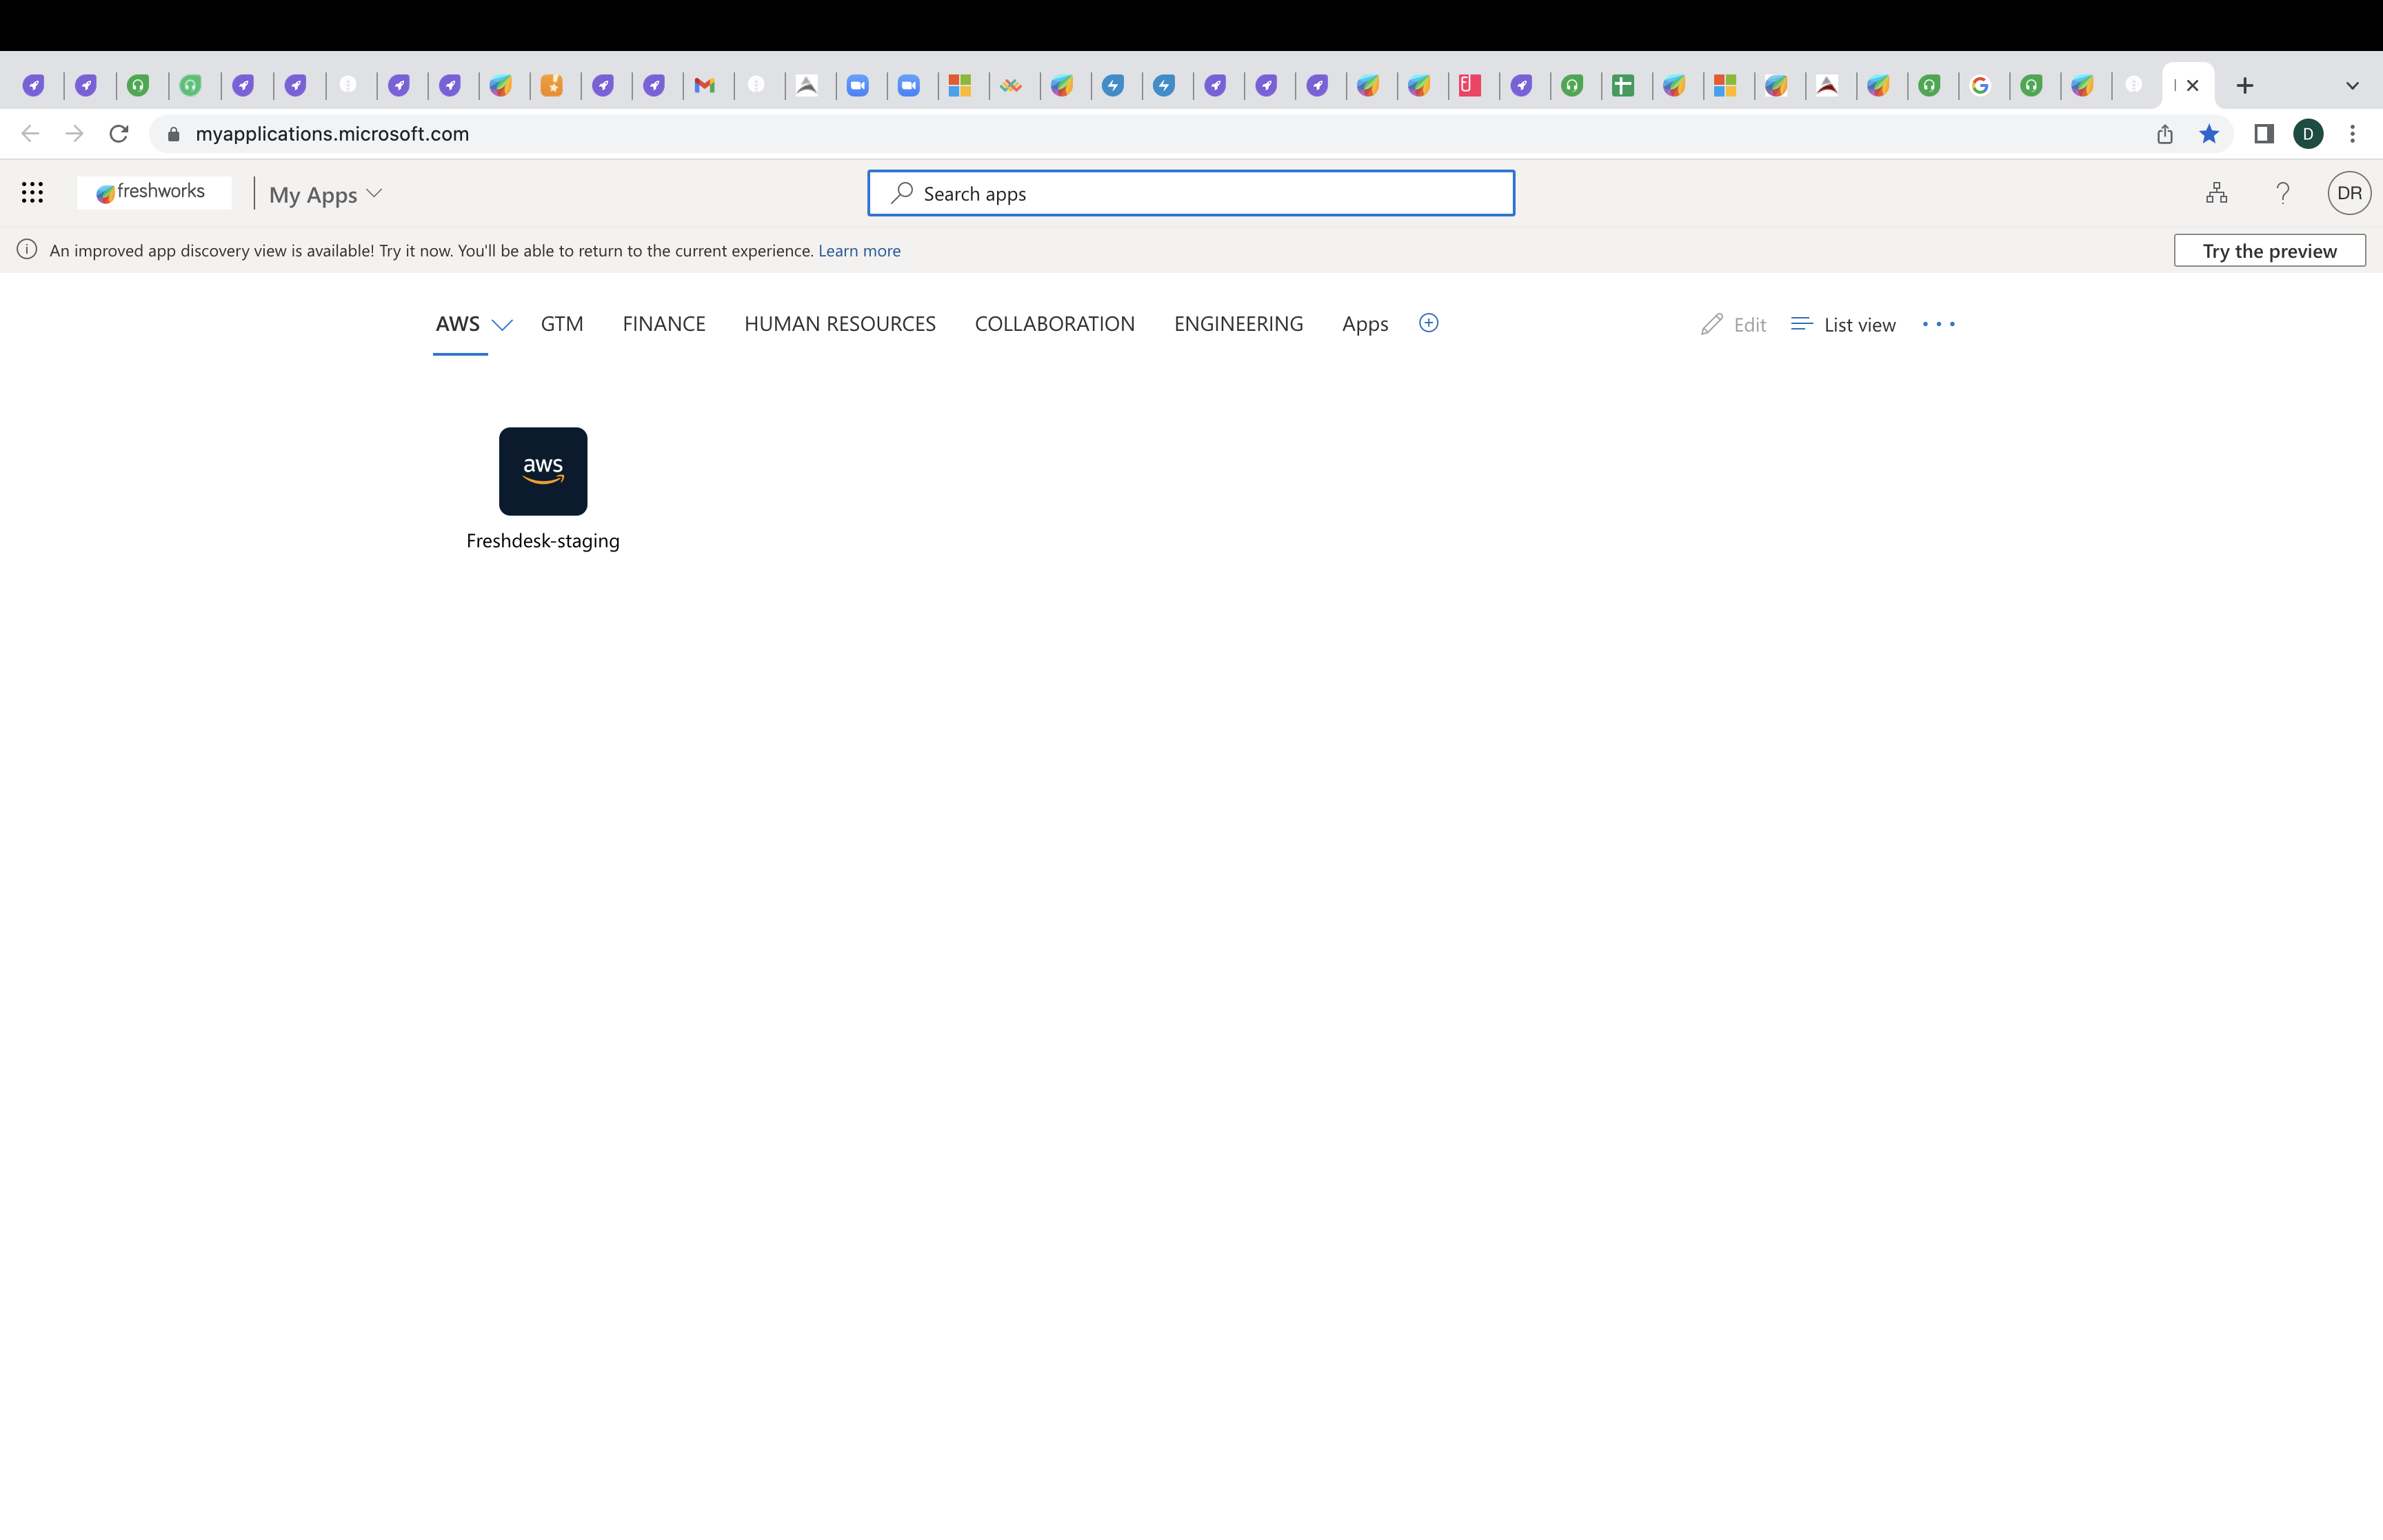Add a new collection with plus icon
The height and width of the screenshot is (1540, 2383).
[1428, 323]
